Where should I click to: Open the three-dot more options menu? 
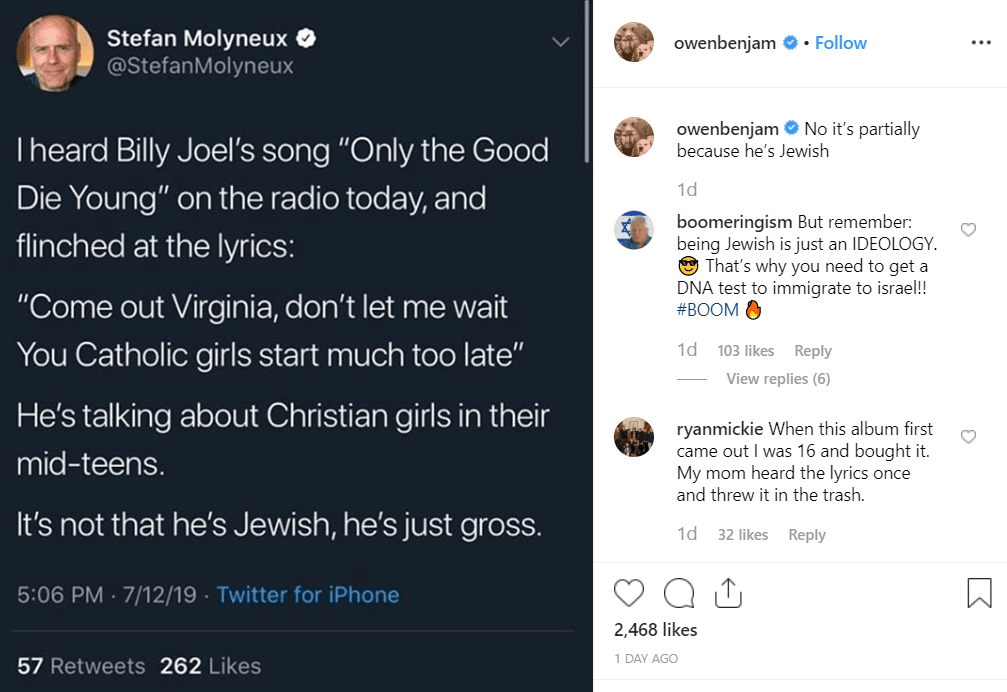click(981, 42)
